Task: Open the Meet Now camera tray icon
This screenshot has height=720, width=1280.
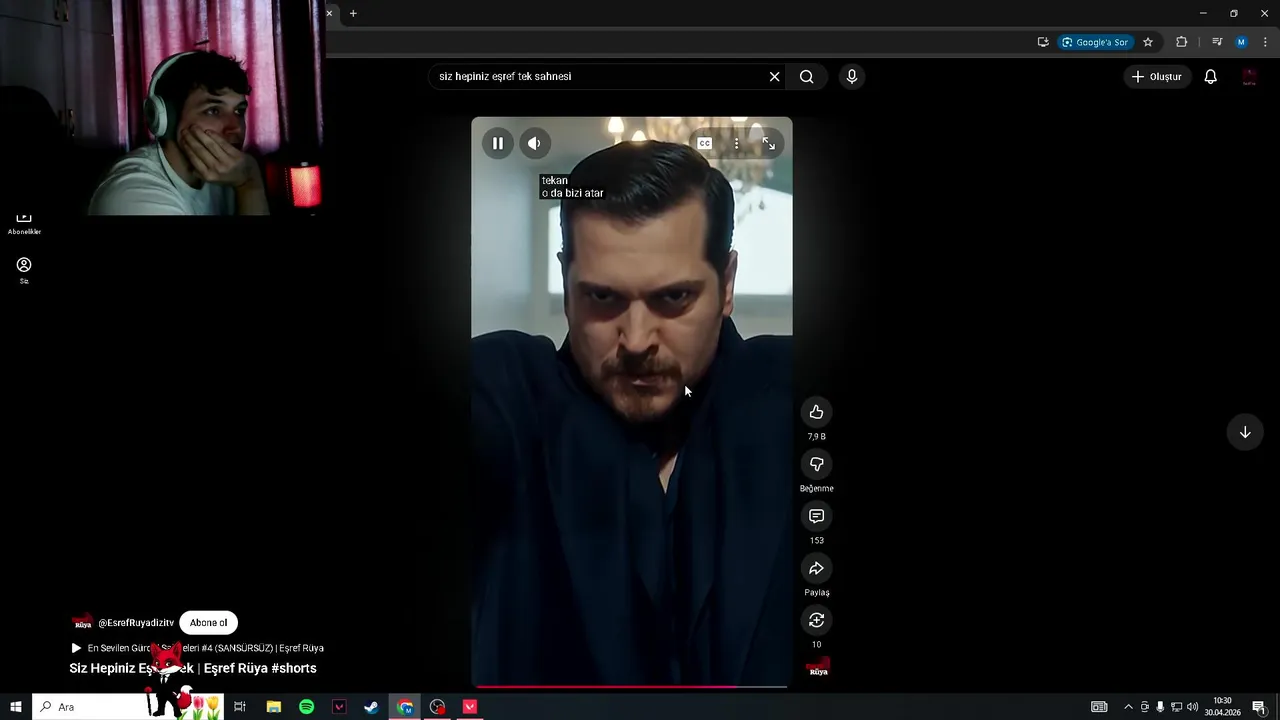Action: point(1144,707)
